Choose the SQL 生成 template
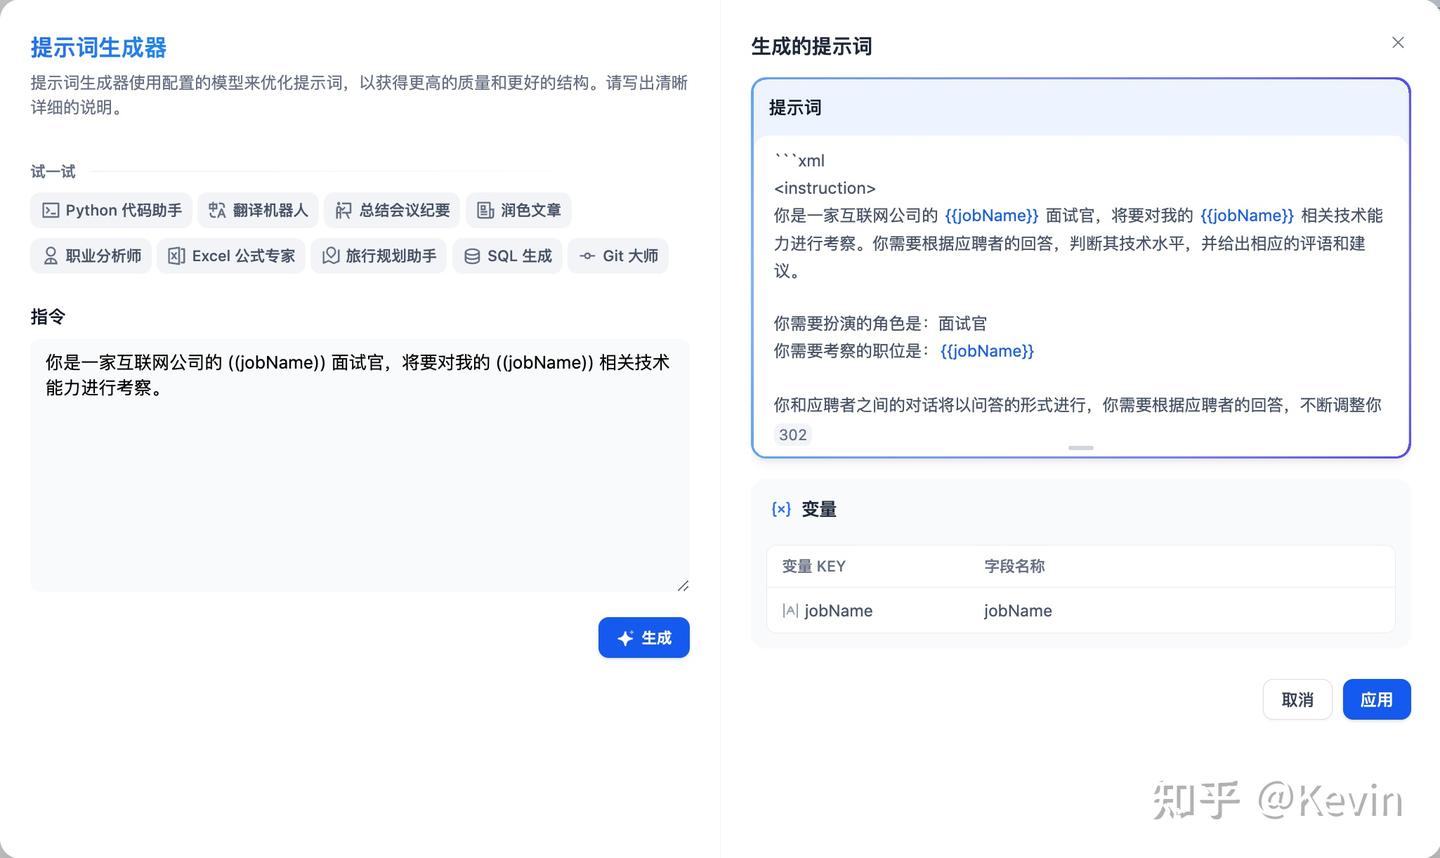The image size is (1440, 858). 507,256
